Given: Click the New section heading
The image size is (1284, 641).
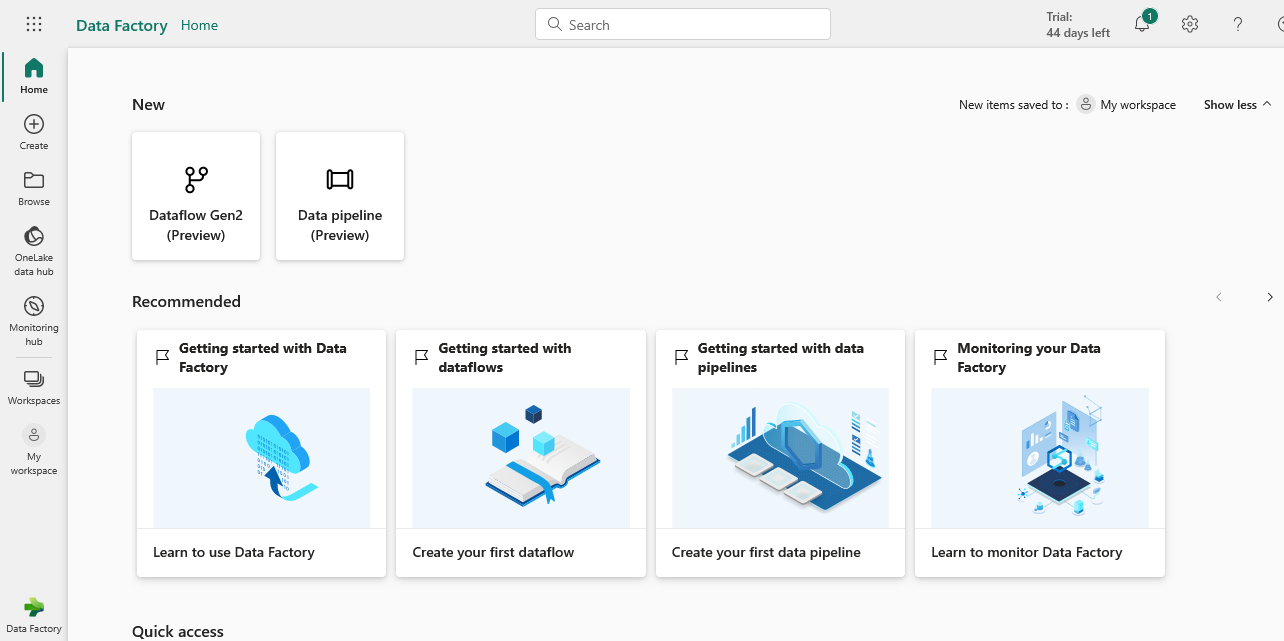Looking at the screenshot, I should (148, 105).
